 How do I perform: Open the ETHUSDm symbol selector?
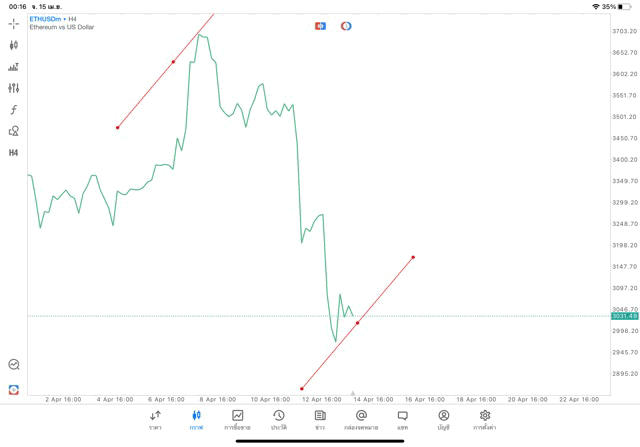(46, 19)
